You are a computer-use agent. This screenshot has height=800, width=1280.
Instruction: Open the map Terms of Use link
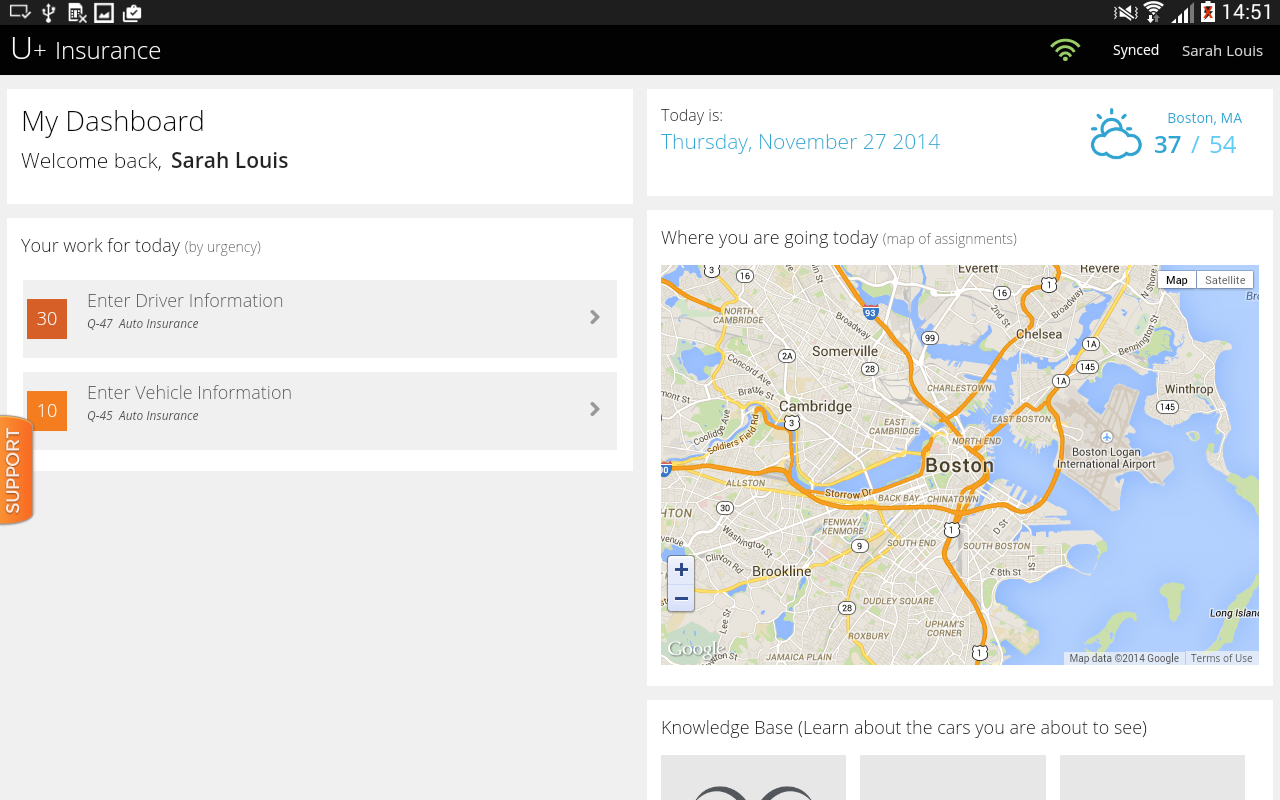click(1221, 658)
